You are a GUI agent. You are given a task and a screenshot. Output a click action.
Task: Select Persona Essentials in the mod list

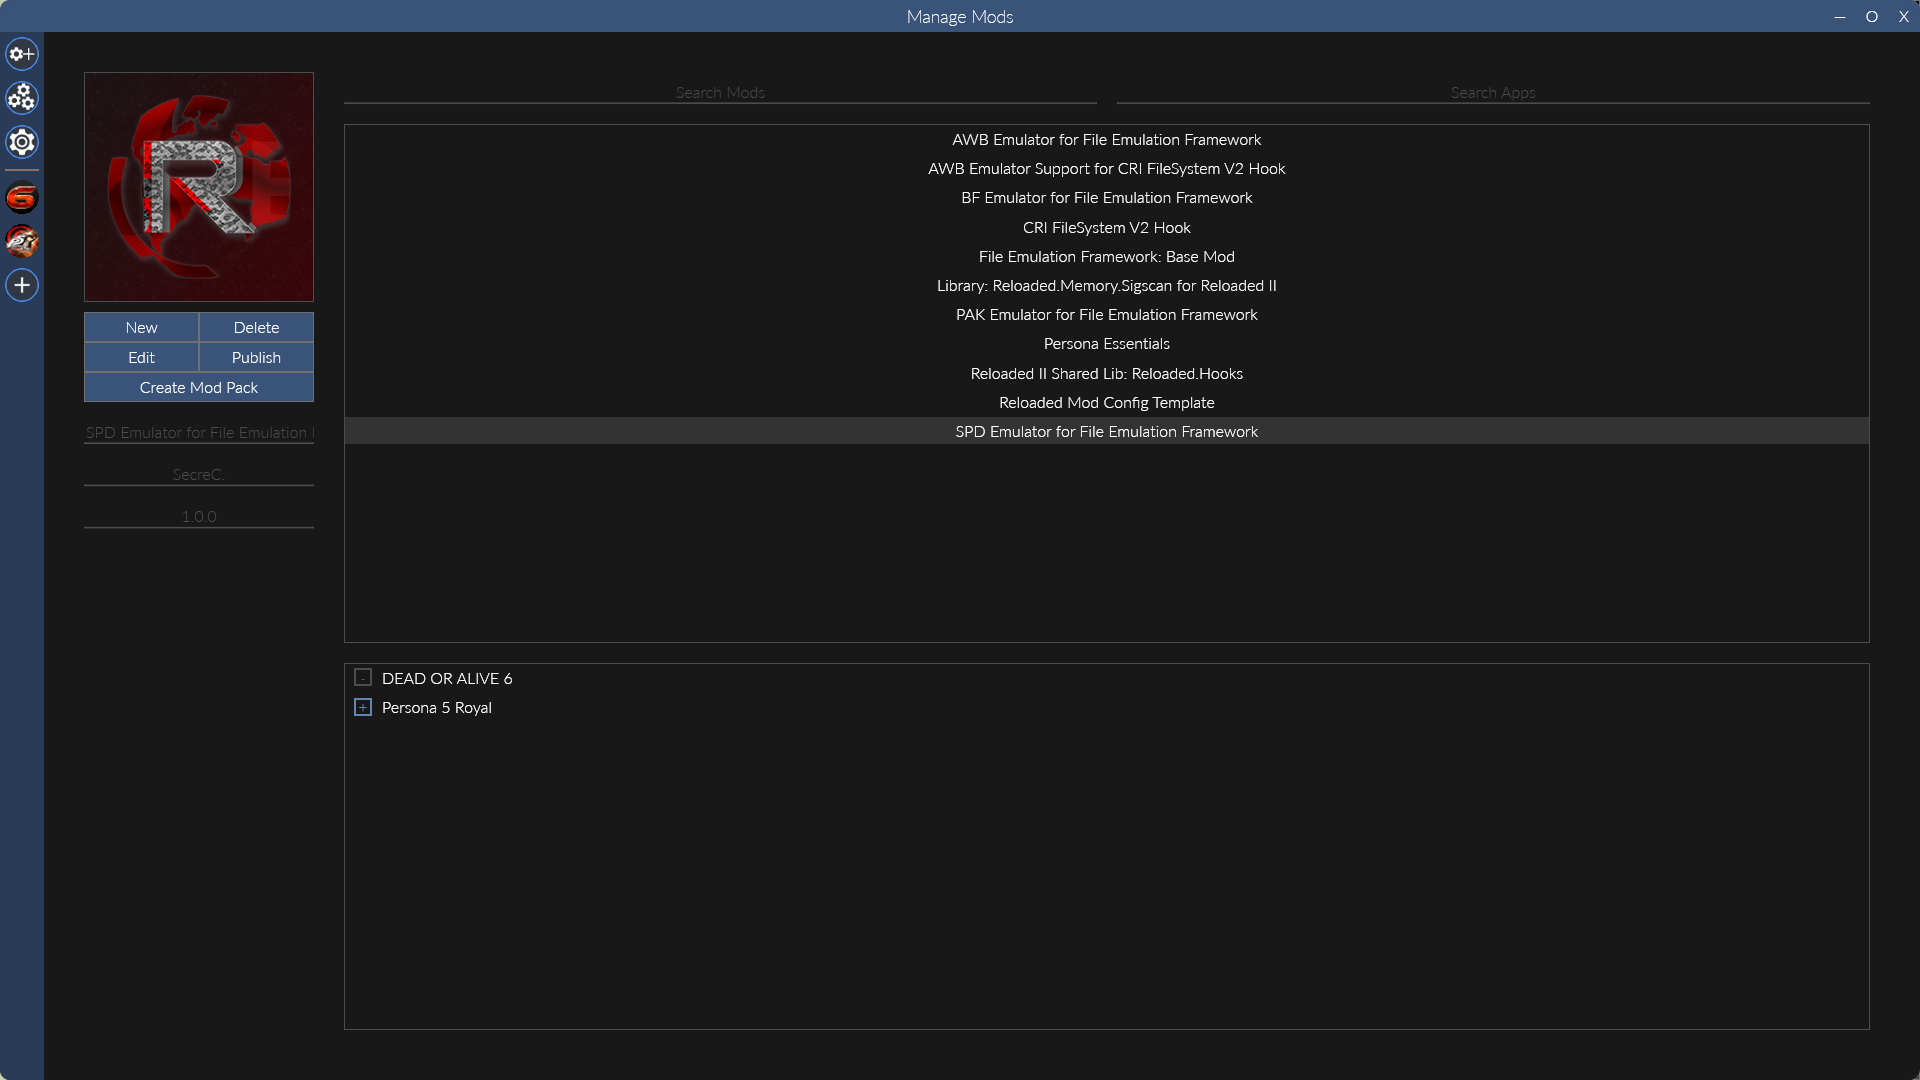coord(1106,344)
